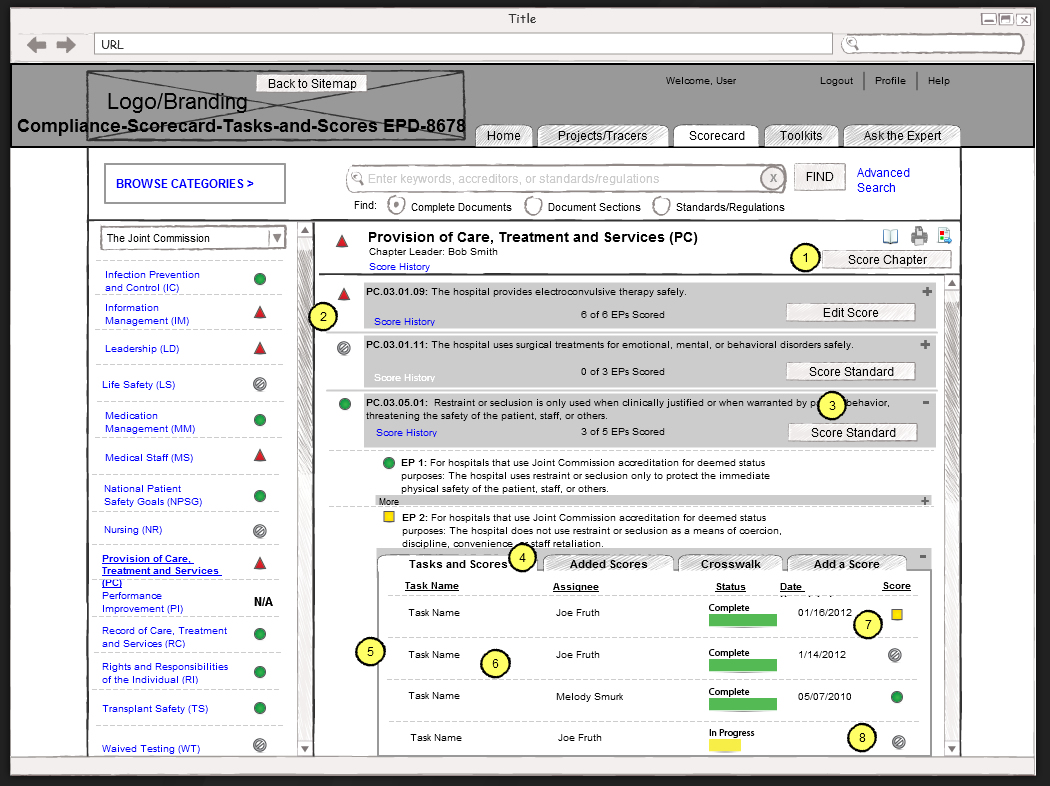Expand PC.03.01.09 standard with plus
This screenshot has height=786, width=1050.
(927, 291)
